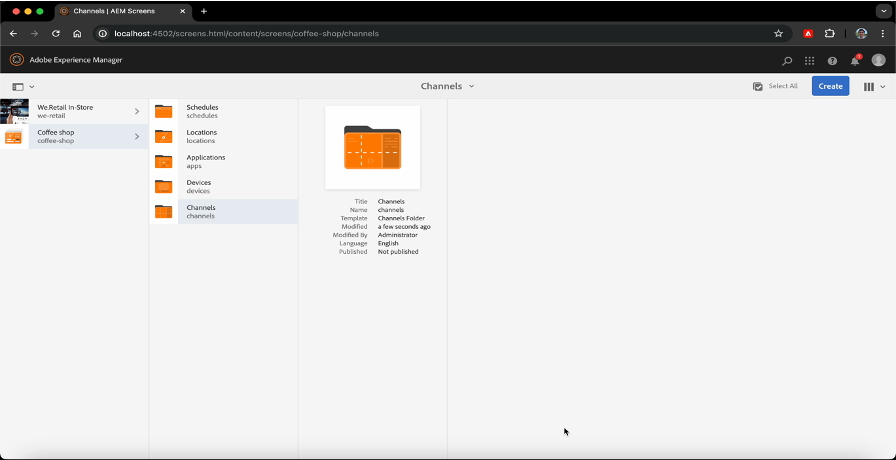This screenshot has height=460, width=896.
Task: Click the blue Create button
Action: tap(830, 86)
